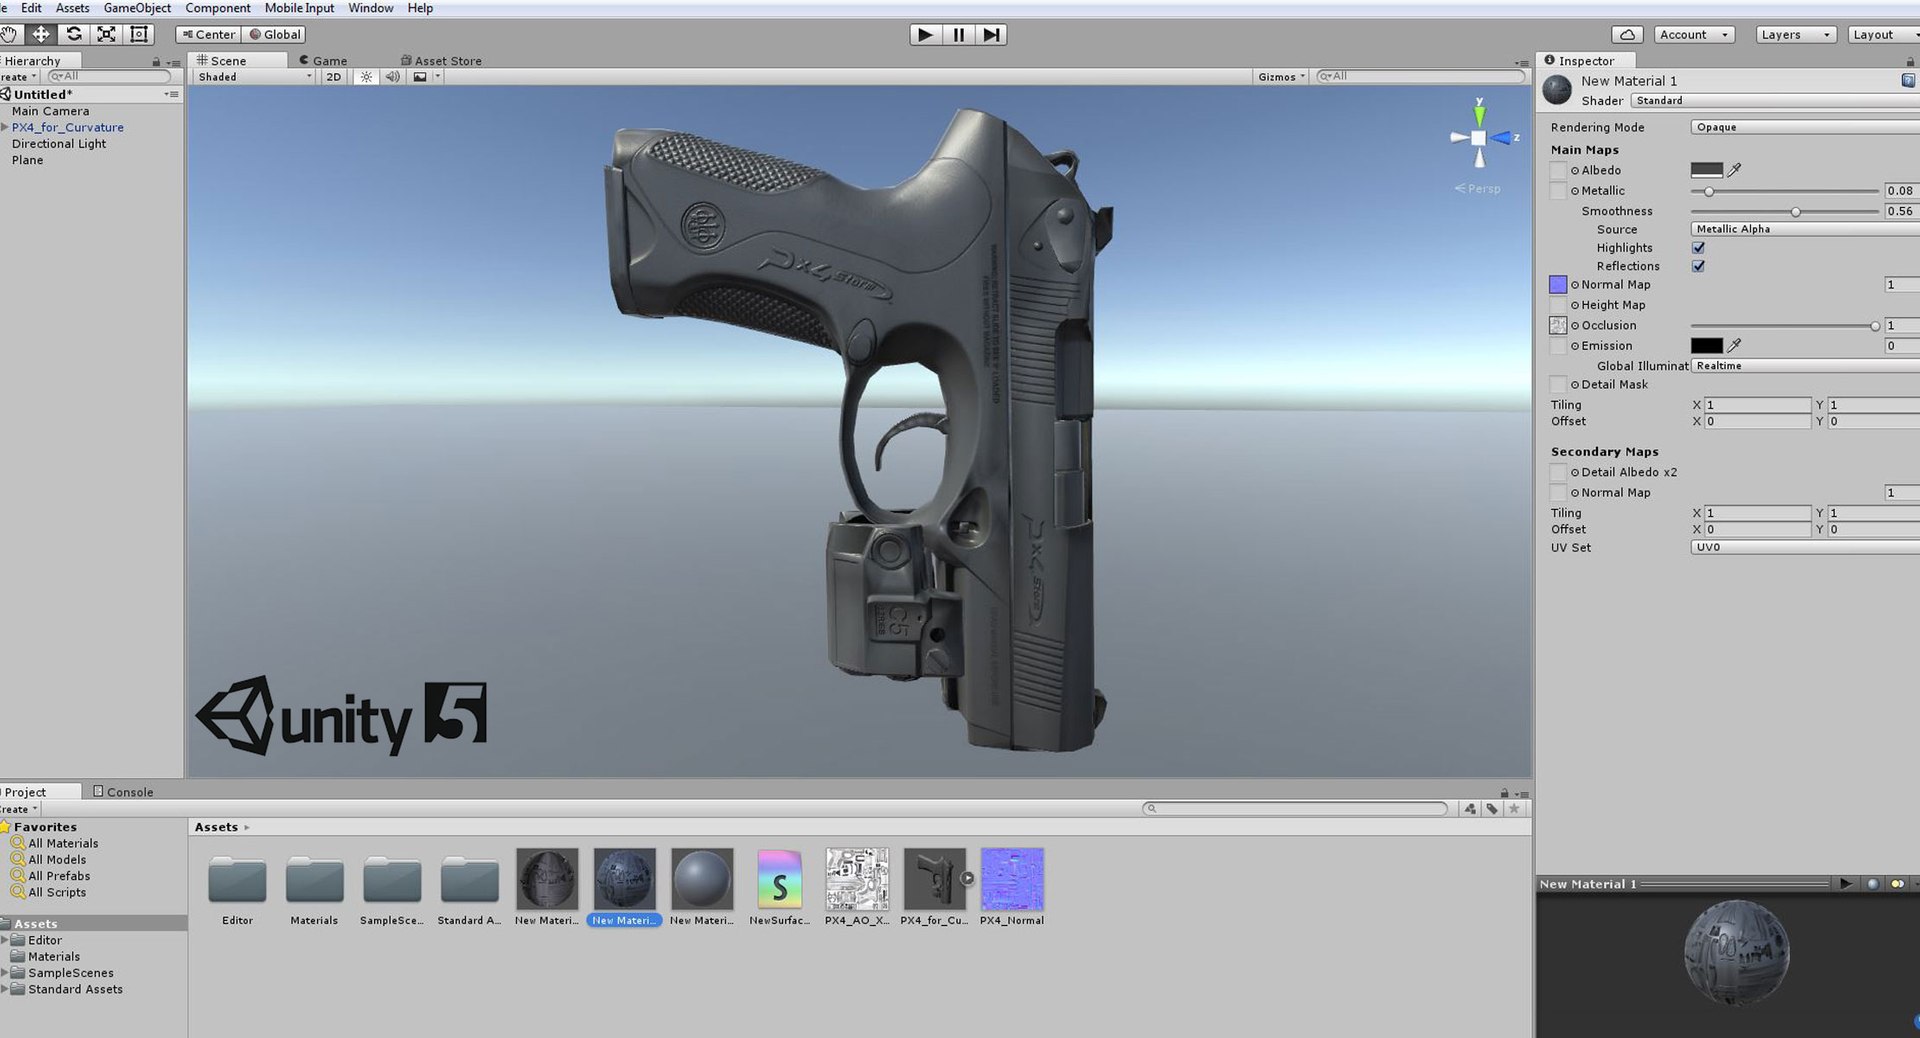Toggle Global handle rotation

pos(275,34)
